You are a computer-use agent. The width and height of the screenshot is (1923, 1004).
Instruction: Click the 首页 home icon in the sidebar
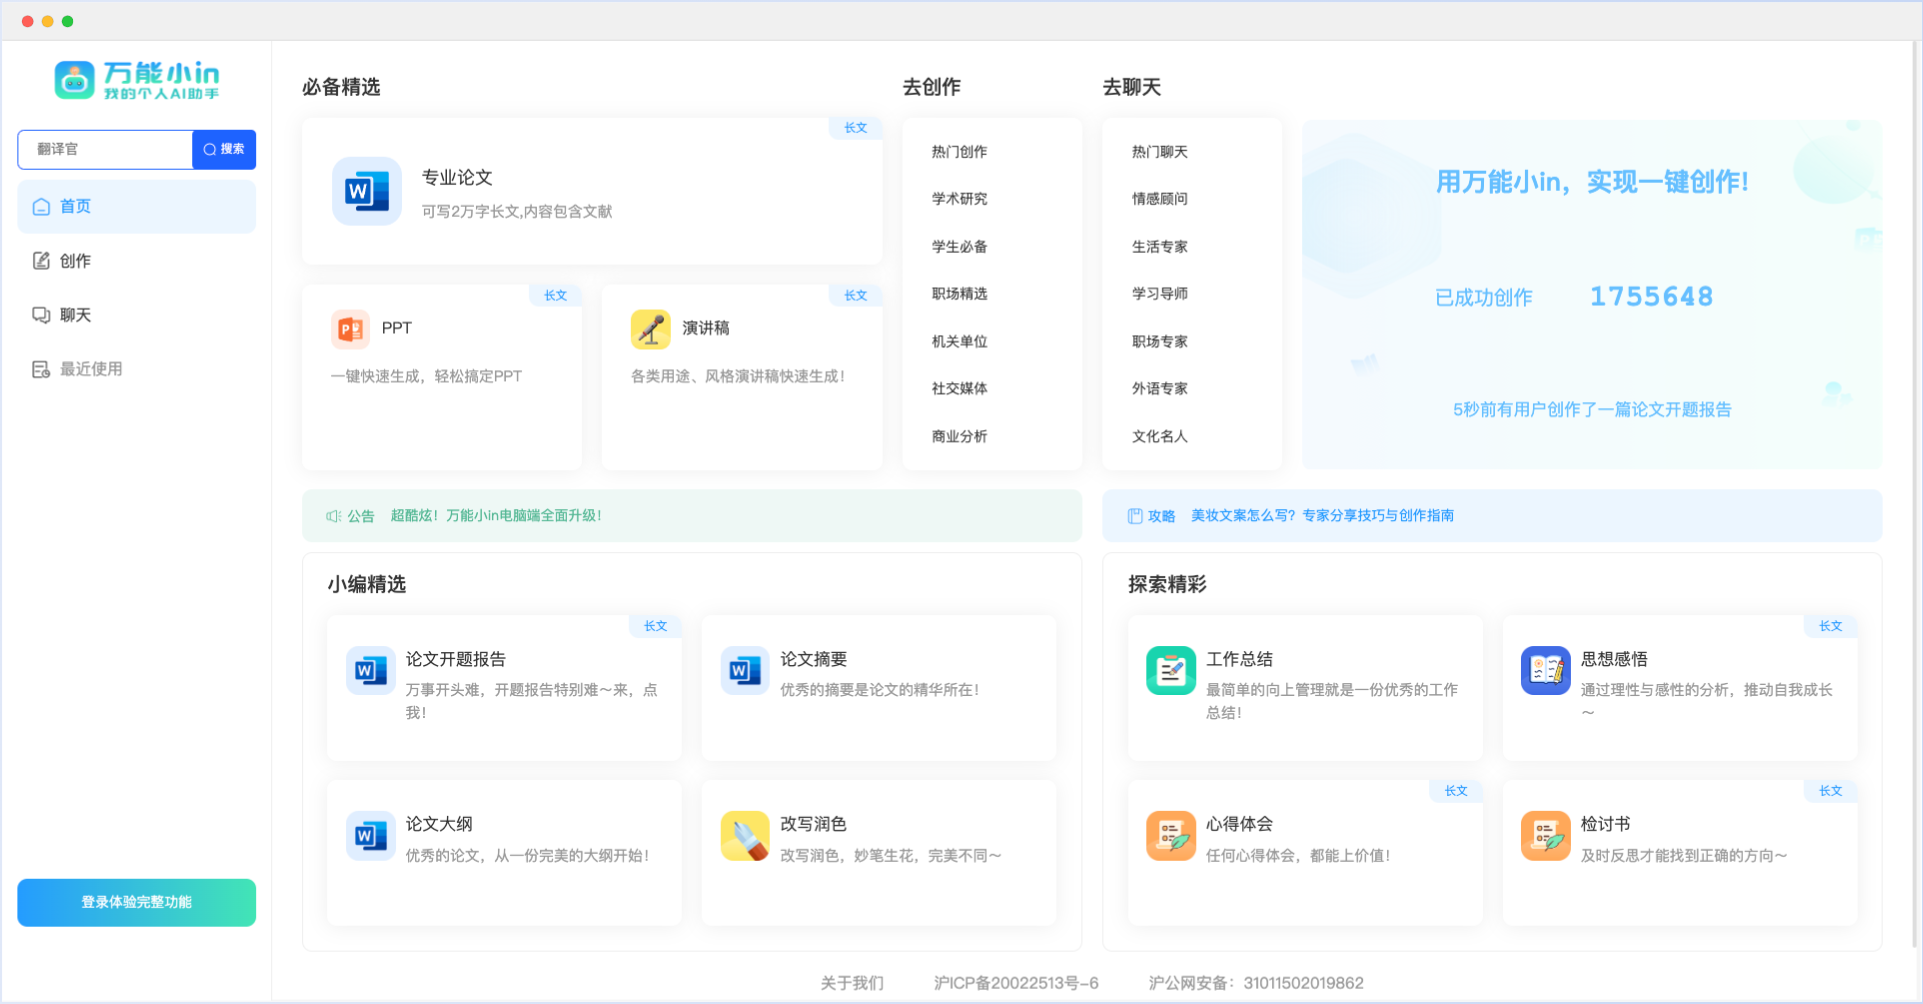[41, 206]
